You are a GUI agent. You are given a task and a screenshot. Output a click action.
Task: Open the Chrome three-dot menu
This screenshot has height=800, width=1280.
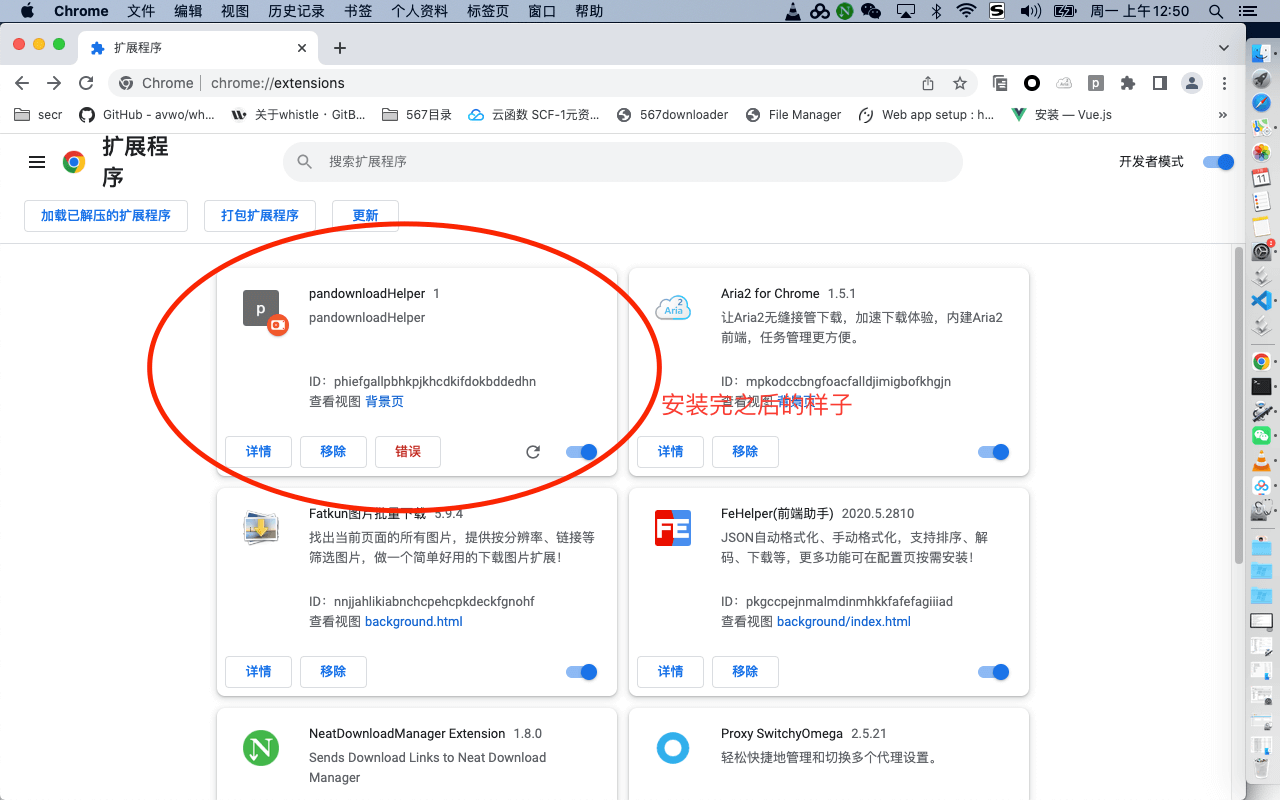(x=1224, y=83)
